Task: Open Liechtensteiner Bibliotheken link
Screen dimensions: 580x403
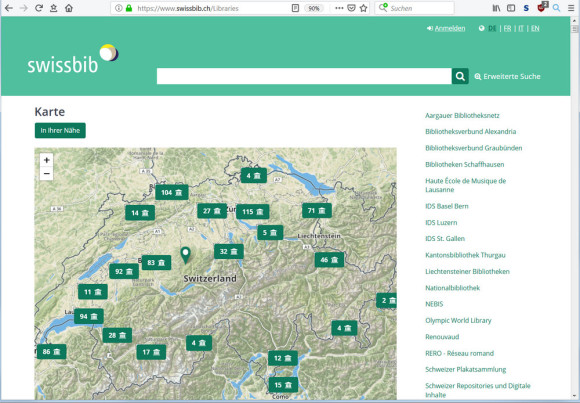Action: click(x=467, y=272)
